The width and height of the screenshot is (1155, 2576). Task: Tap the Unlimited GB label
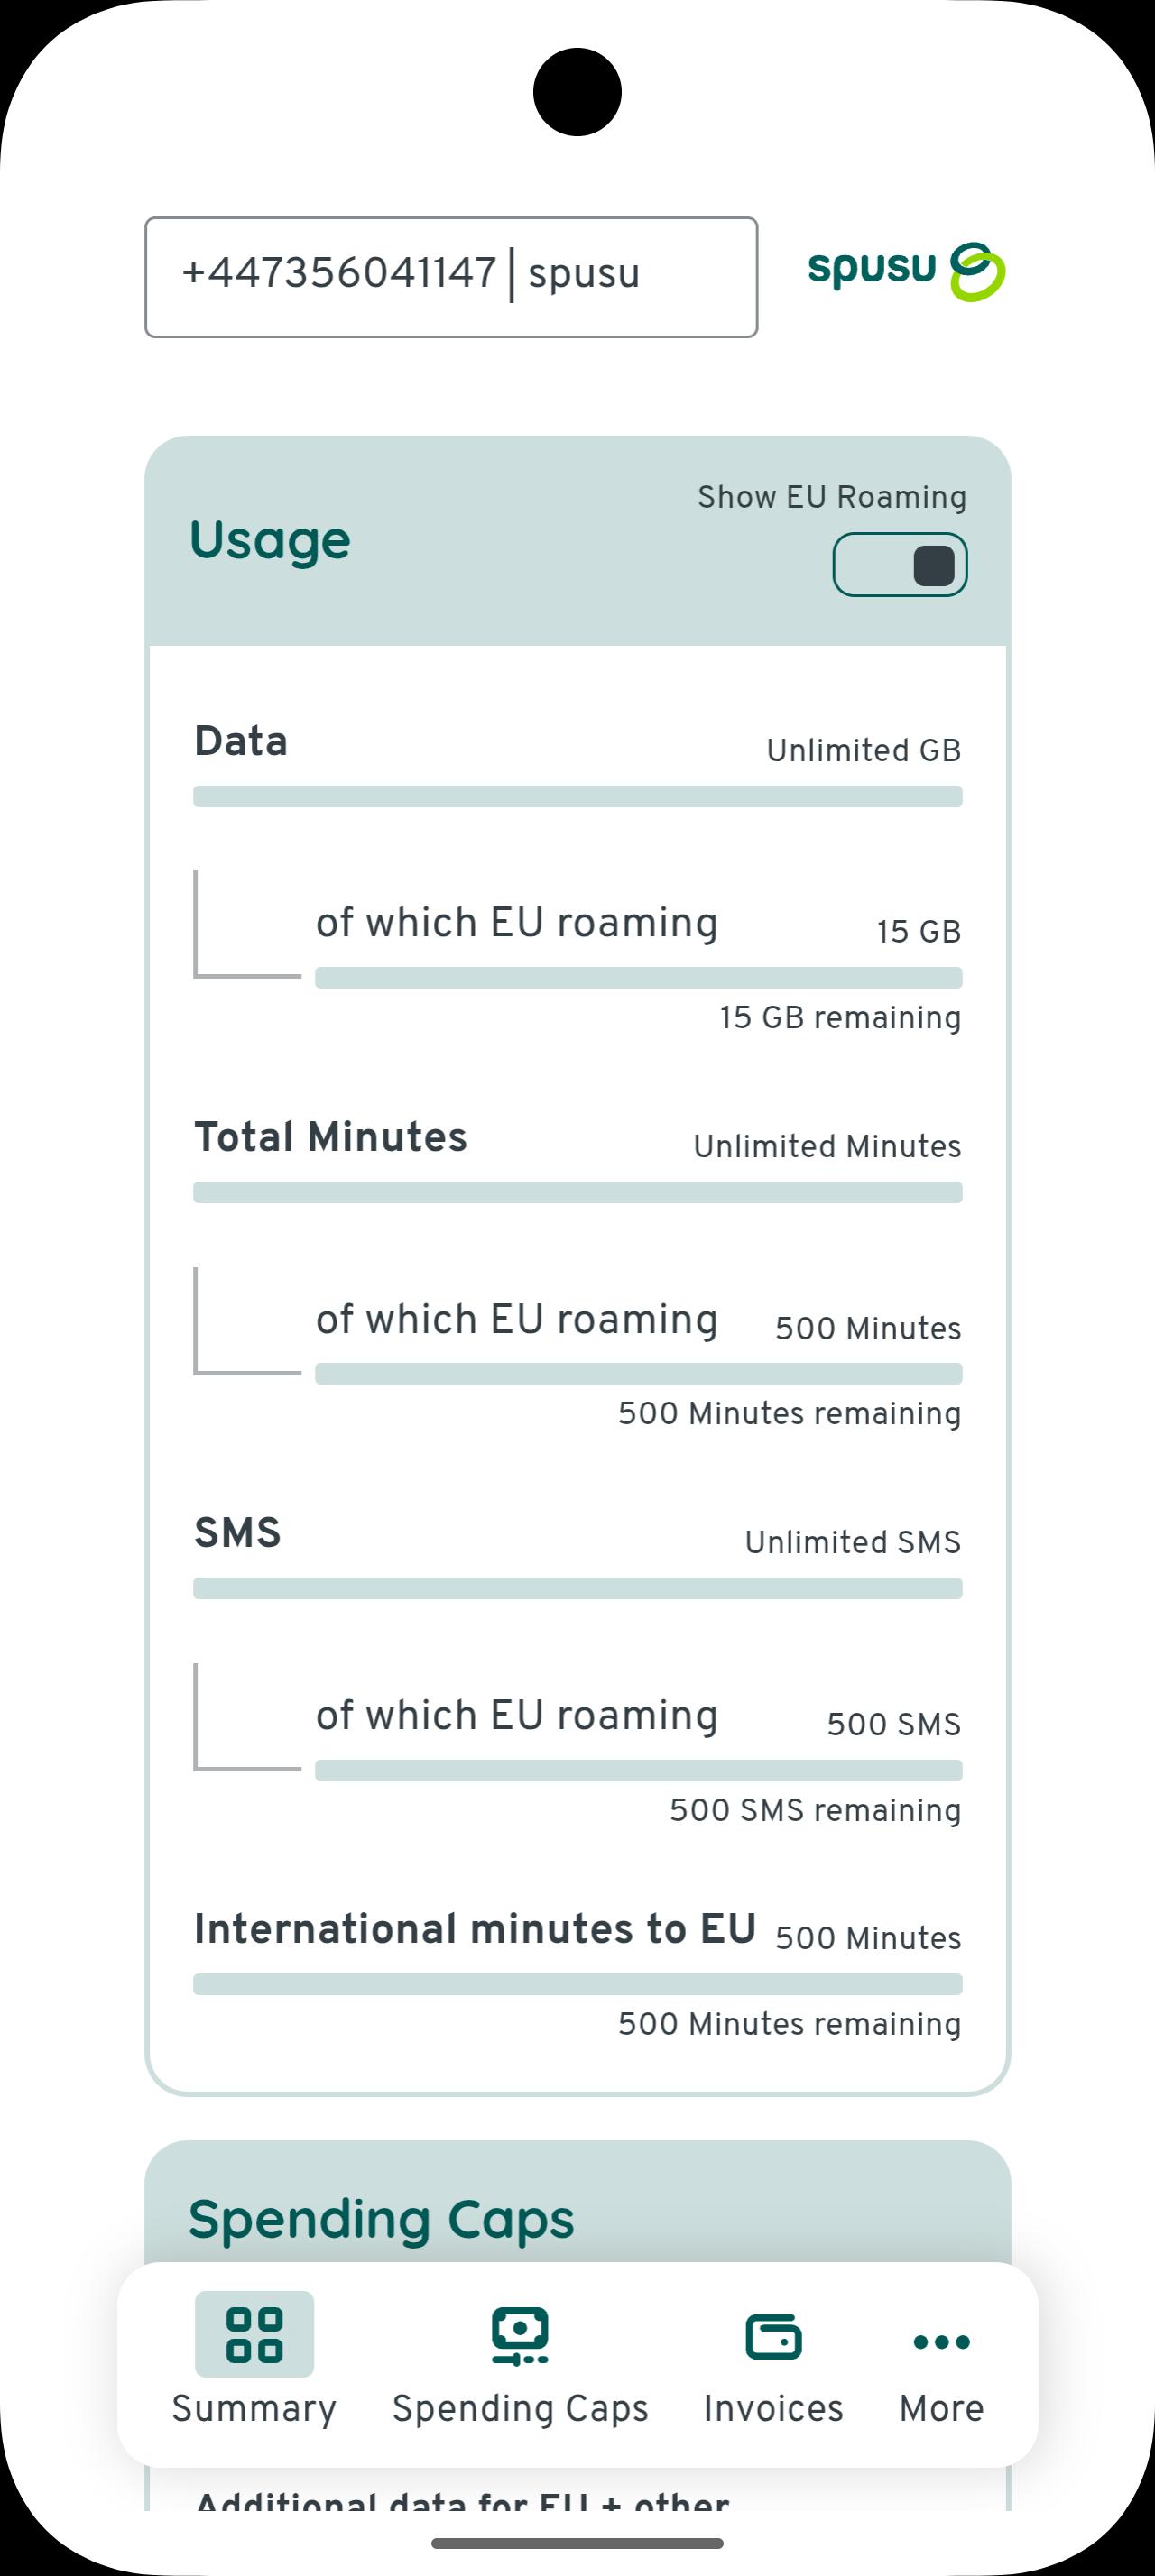[863, 750]
